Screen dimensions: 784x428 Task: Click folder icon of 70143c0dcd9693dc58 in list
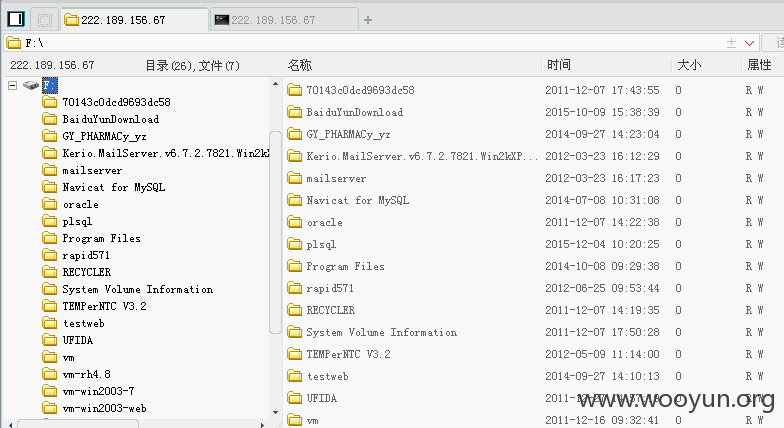pyautogui.click(x=294, y=90)
